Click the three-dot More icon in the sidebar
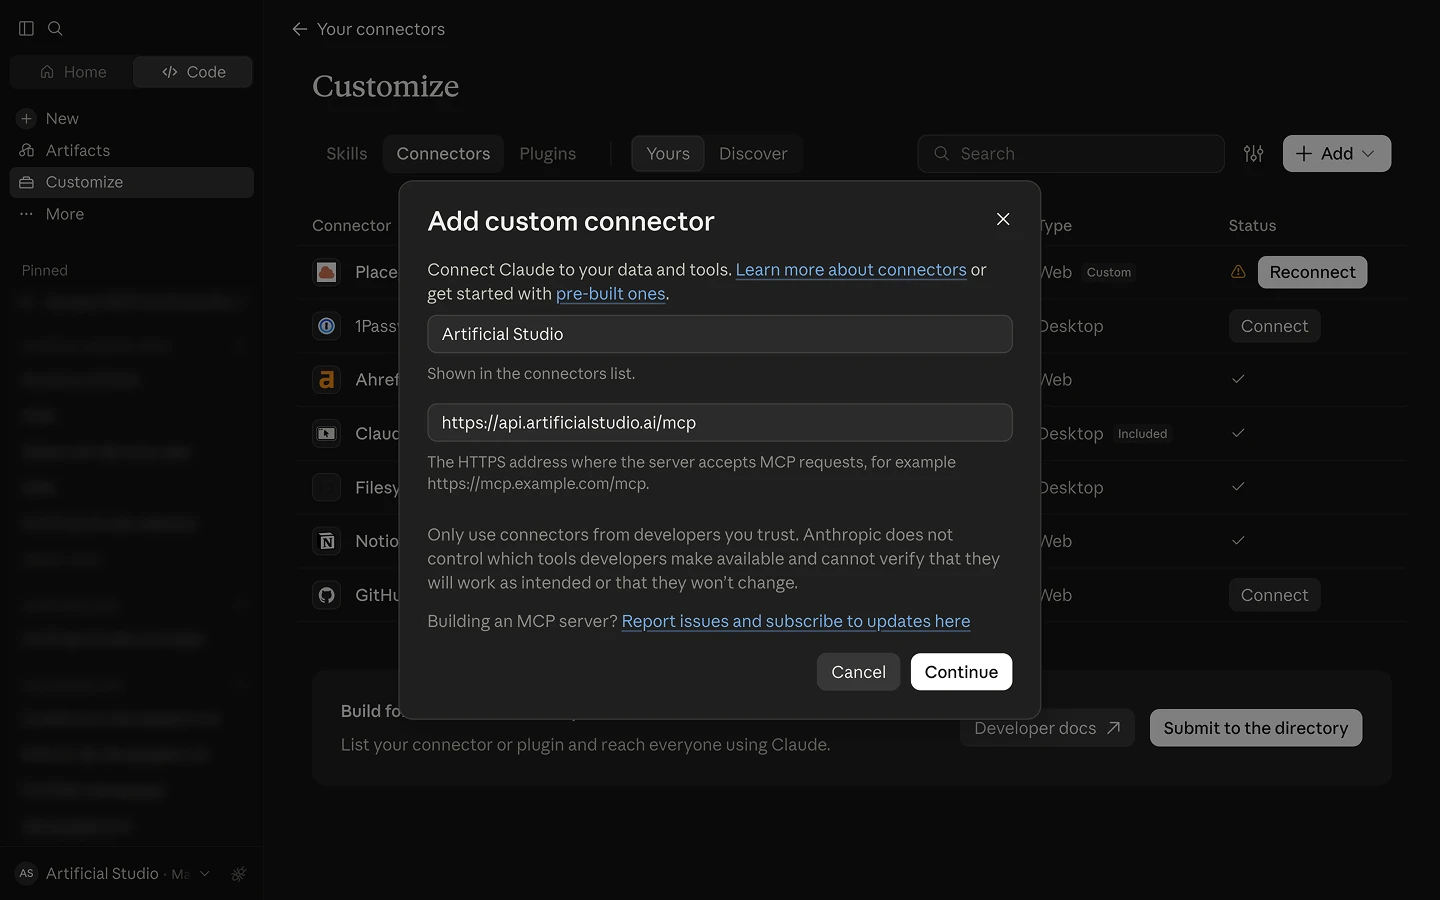 coord(27,214)
